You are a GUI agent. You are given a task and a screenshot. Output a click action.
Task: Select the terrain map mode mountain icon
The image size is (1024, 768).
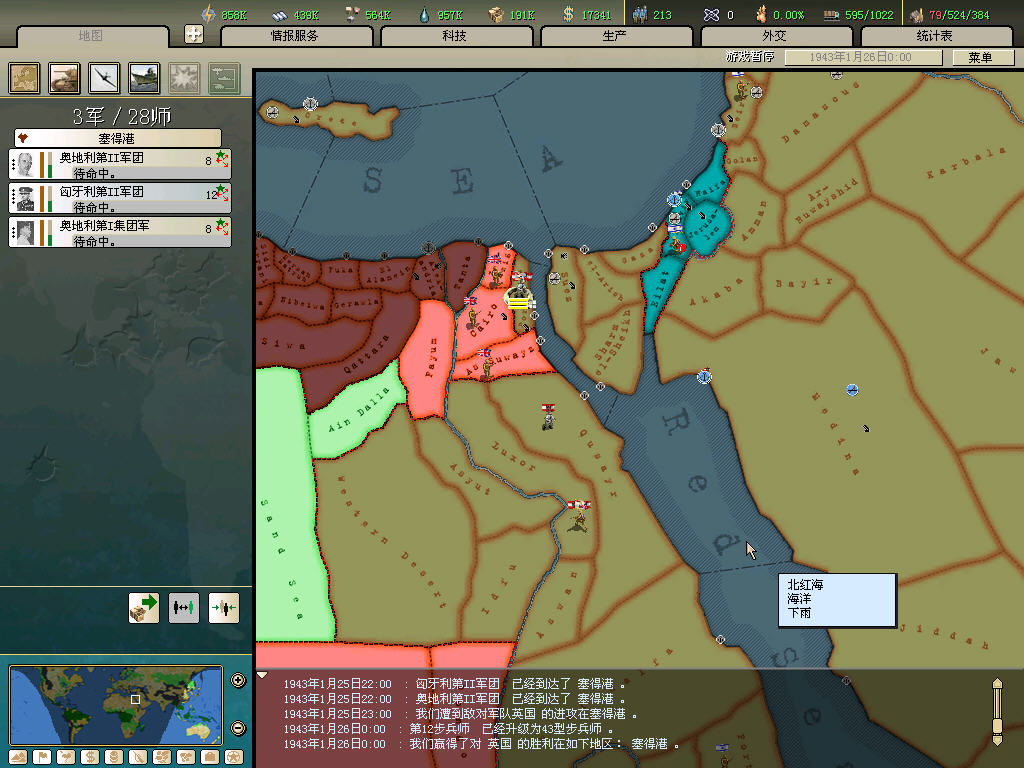[18, 757]
